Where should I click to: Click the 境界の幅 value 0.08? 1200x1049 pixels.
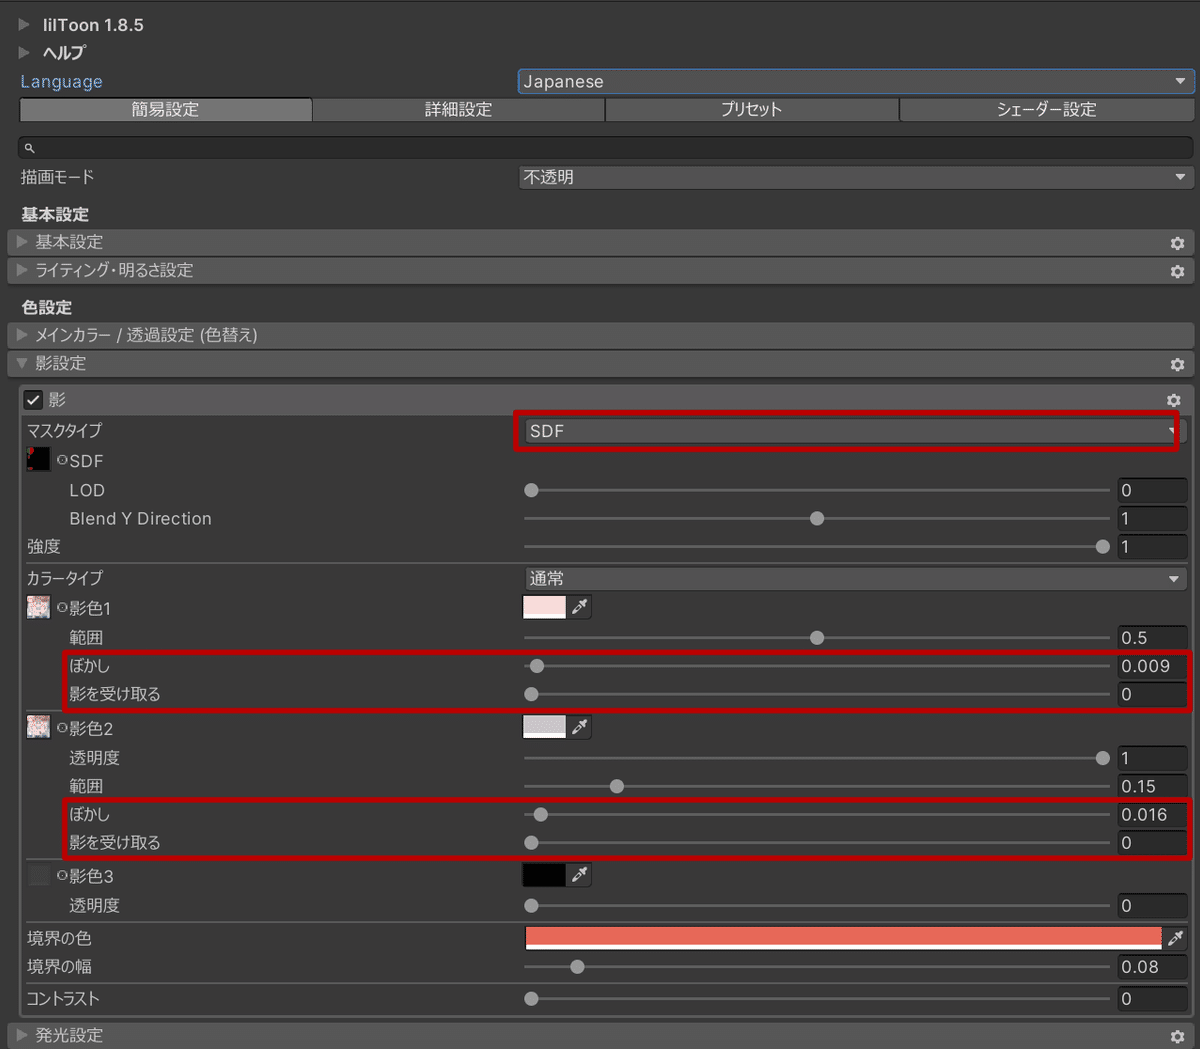pyautogui.click(x=1152, y=967)
